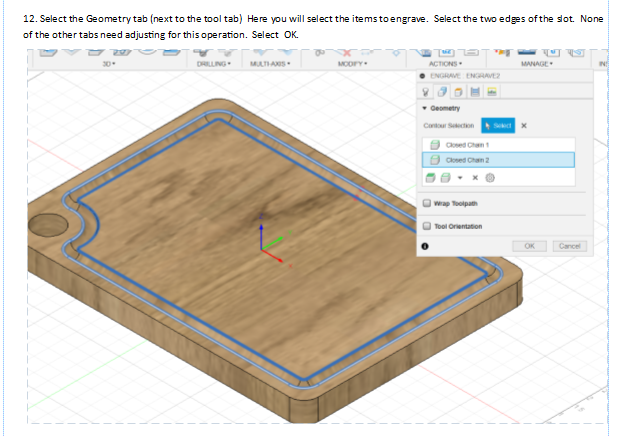Open the Heights tab in Engrave dialog
This screenshot has height=436, width=617.
(x=458, y=92)
